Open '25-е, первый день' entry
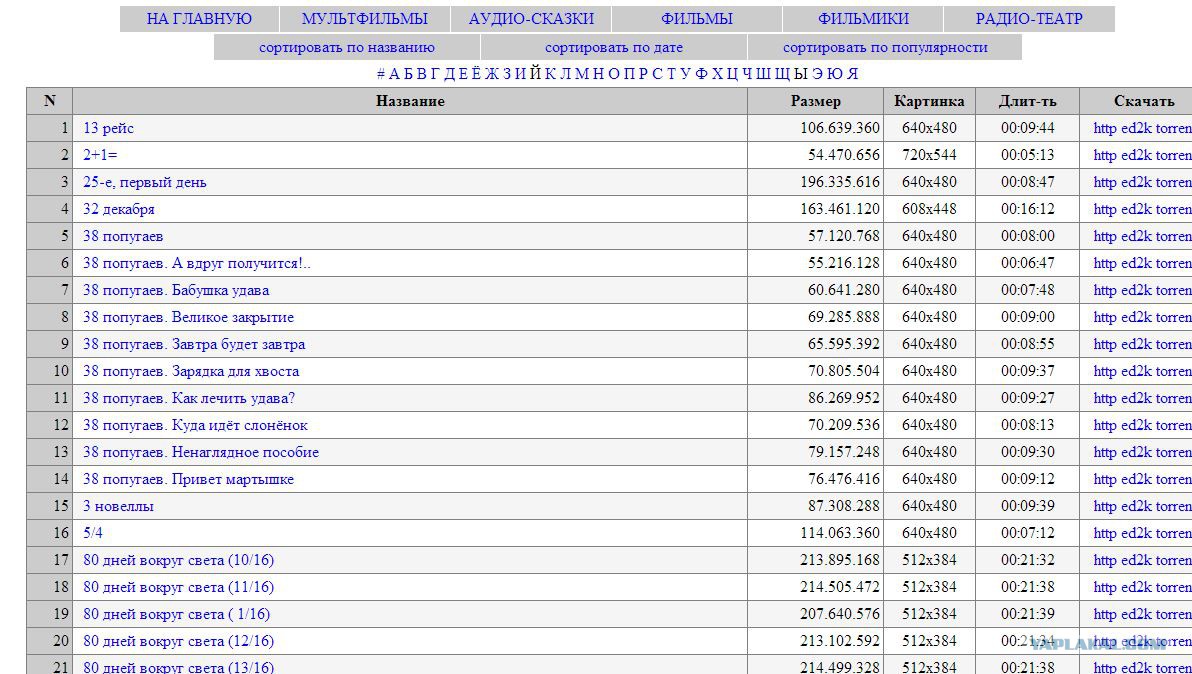The height and width of the screenshot is (674, 1192). point(144,182)
